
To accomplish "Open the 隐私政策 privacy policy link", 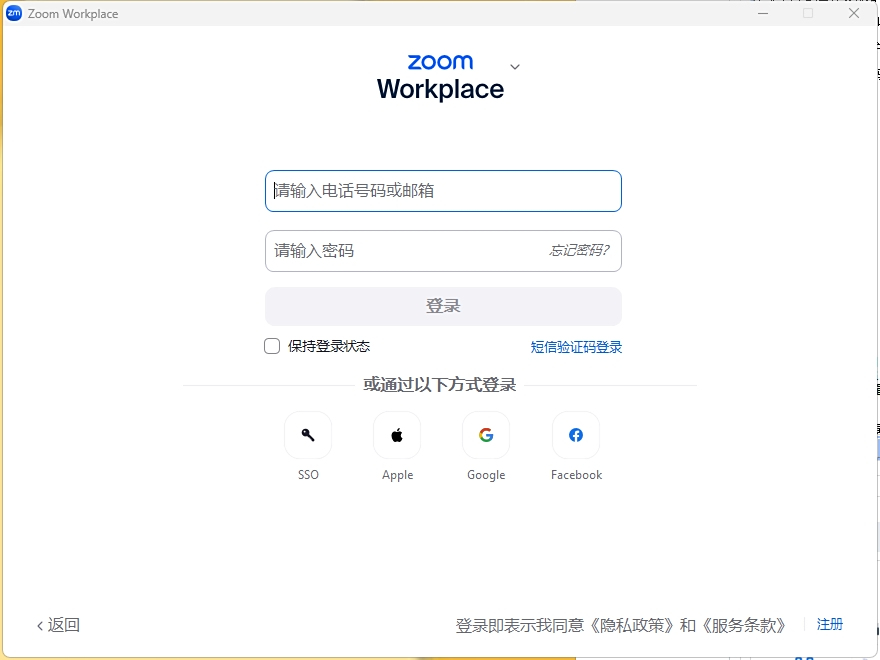I will coord(632,625).
